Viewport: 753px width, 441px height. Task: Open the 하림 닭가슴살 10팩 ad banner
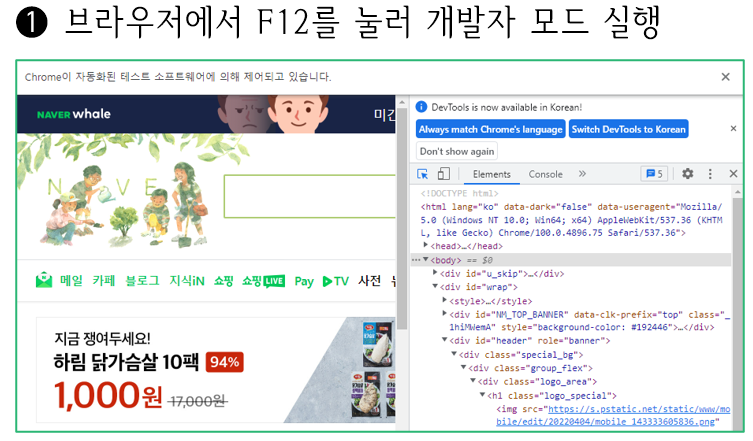coord(215,370)
